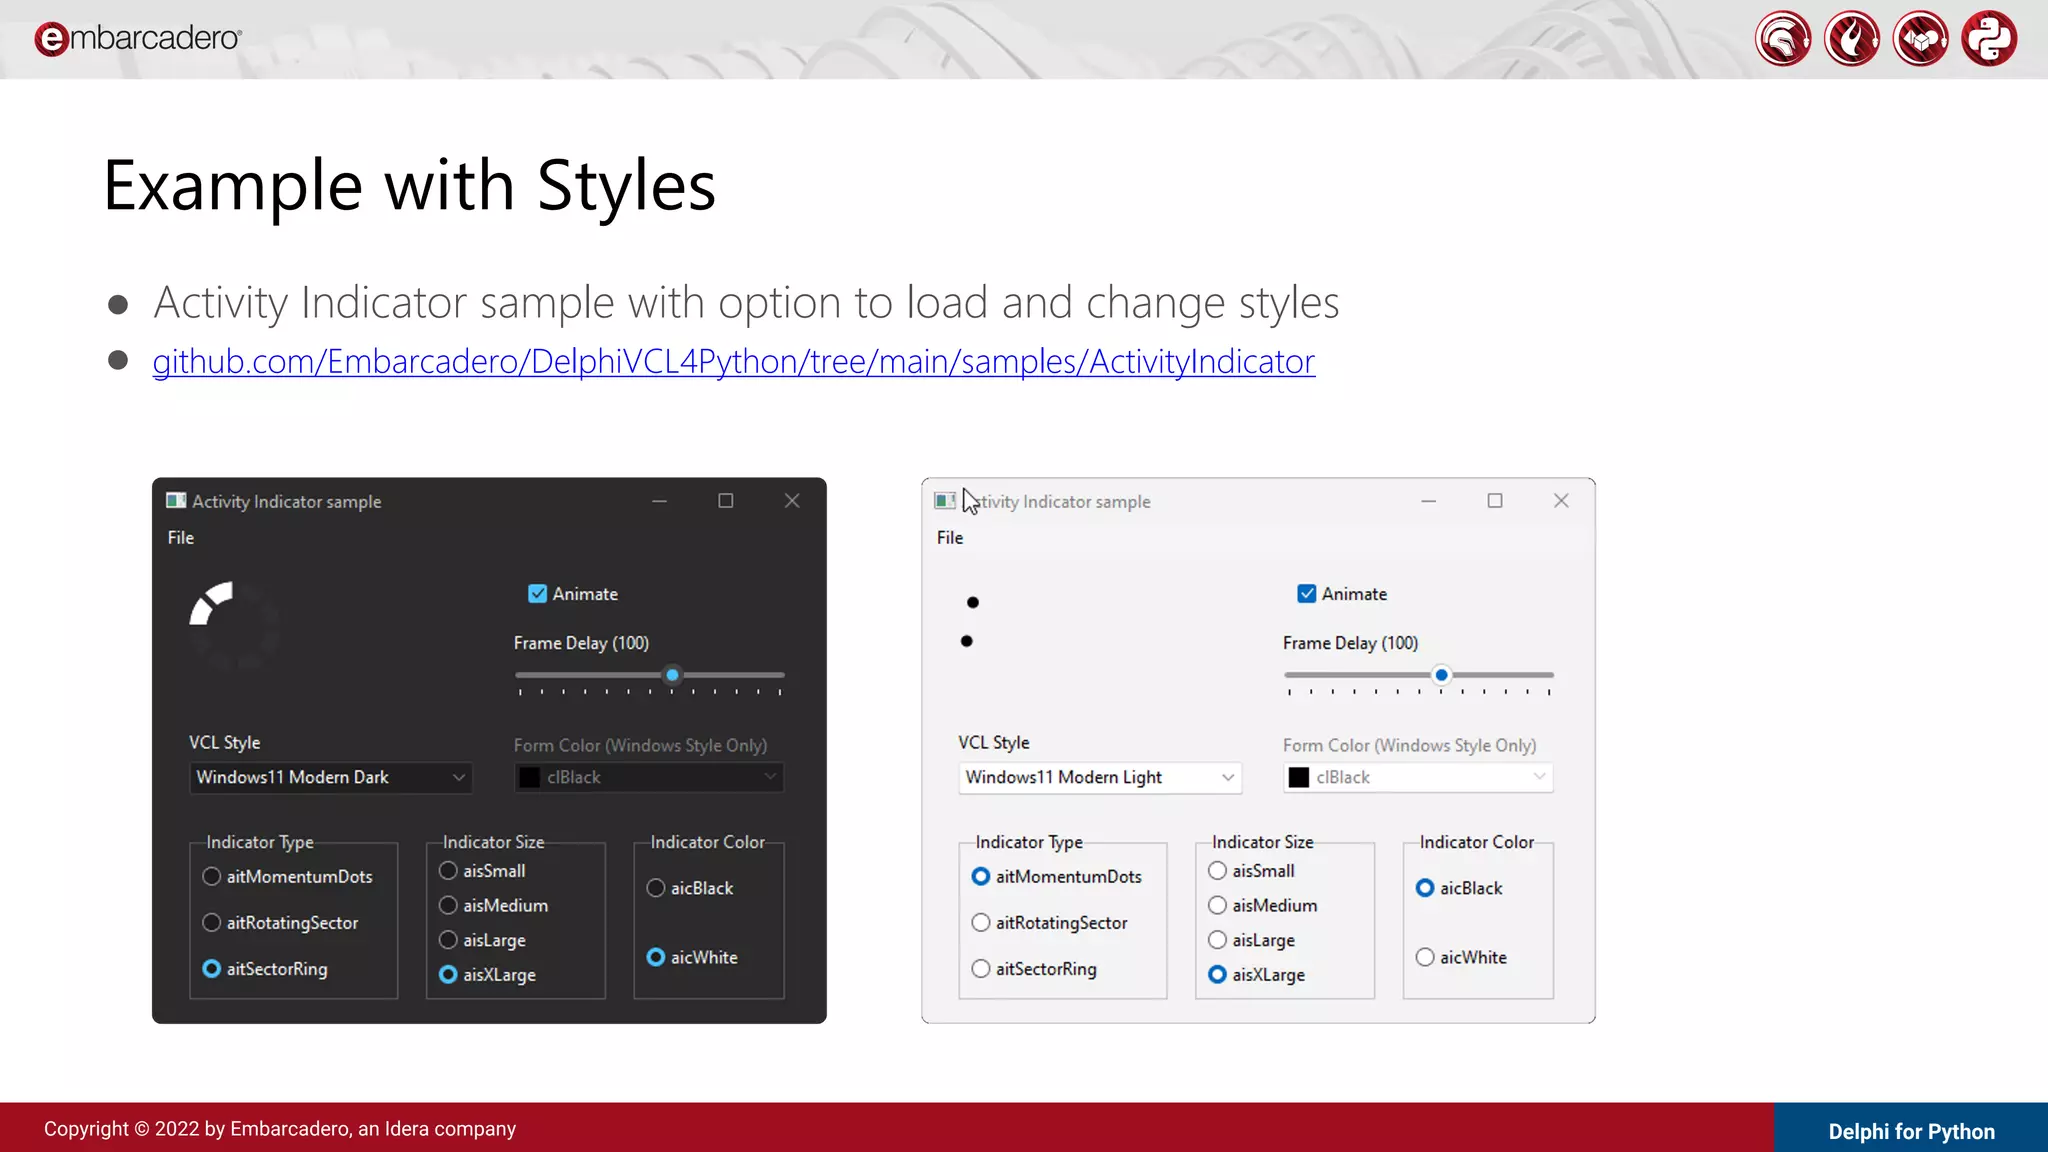Close the dark Activity Indicator window
The image size is (2048, 1152).
pos(792,501)
